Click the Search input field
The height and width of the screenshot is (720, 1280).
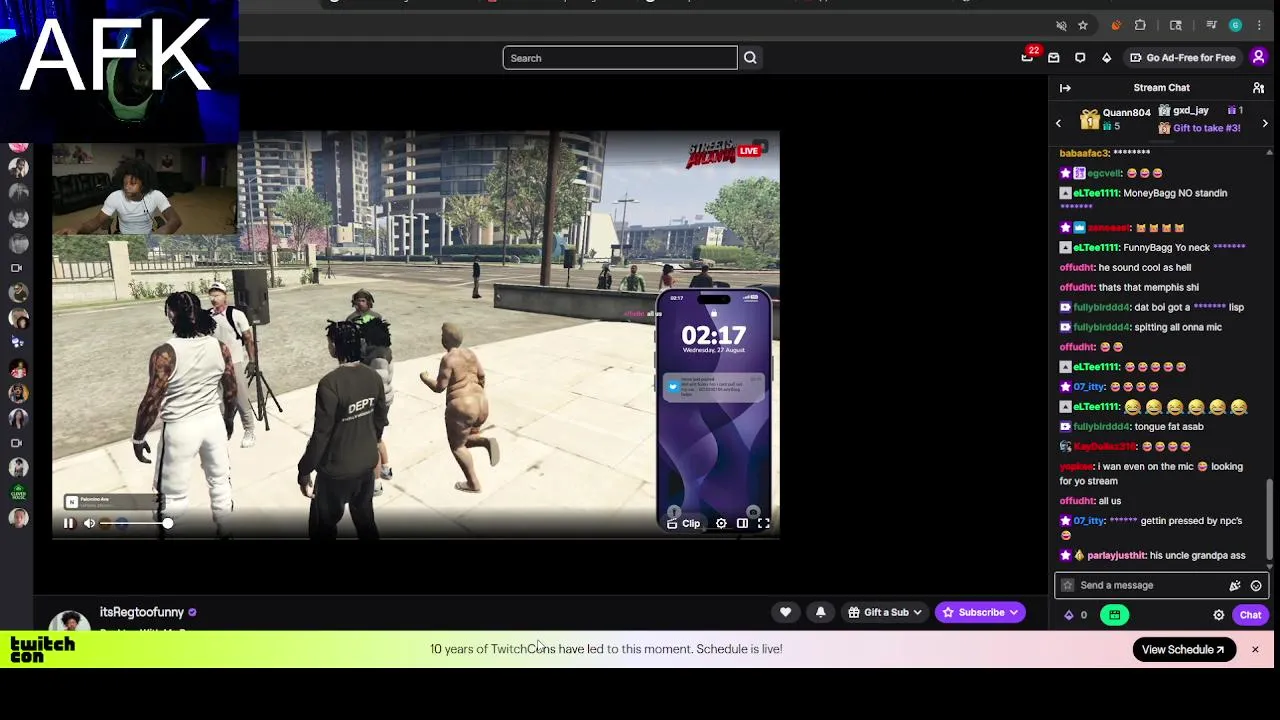(x=620, y=58)
